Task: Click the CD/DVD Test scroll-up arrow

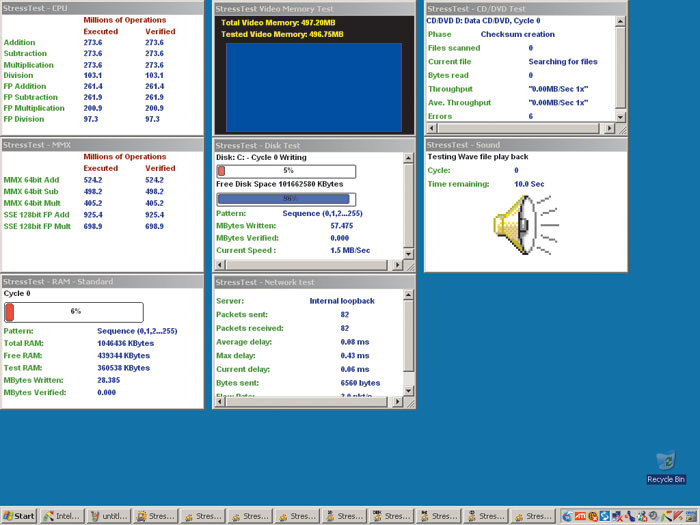Action: point(620,21)
